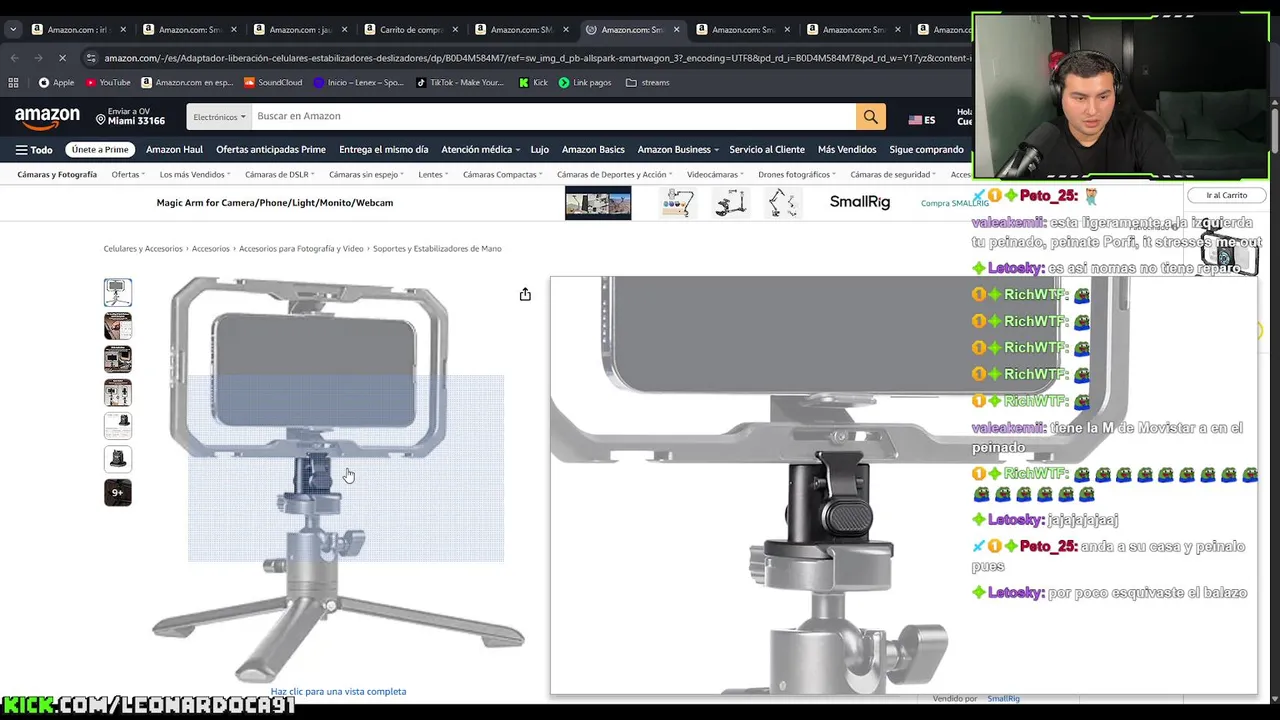Open the YouTube bookmark
Screen dimensions: 1280x720
tap(108, 83)
